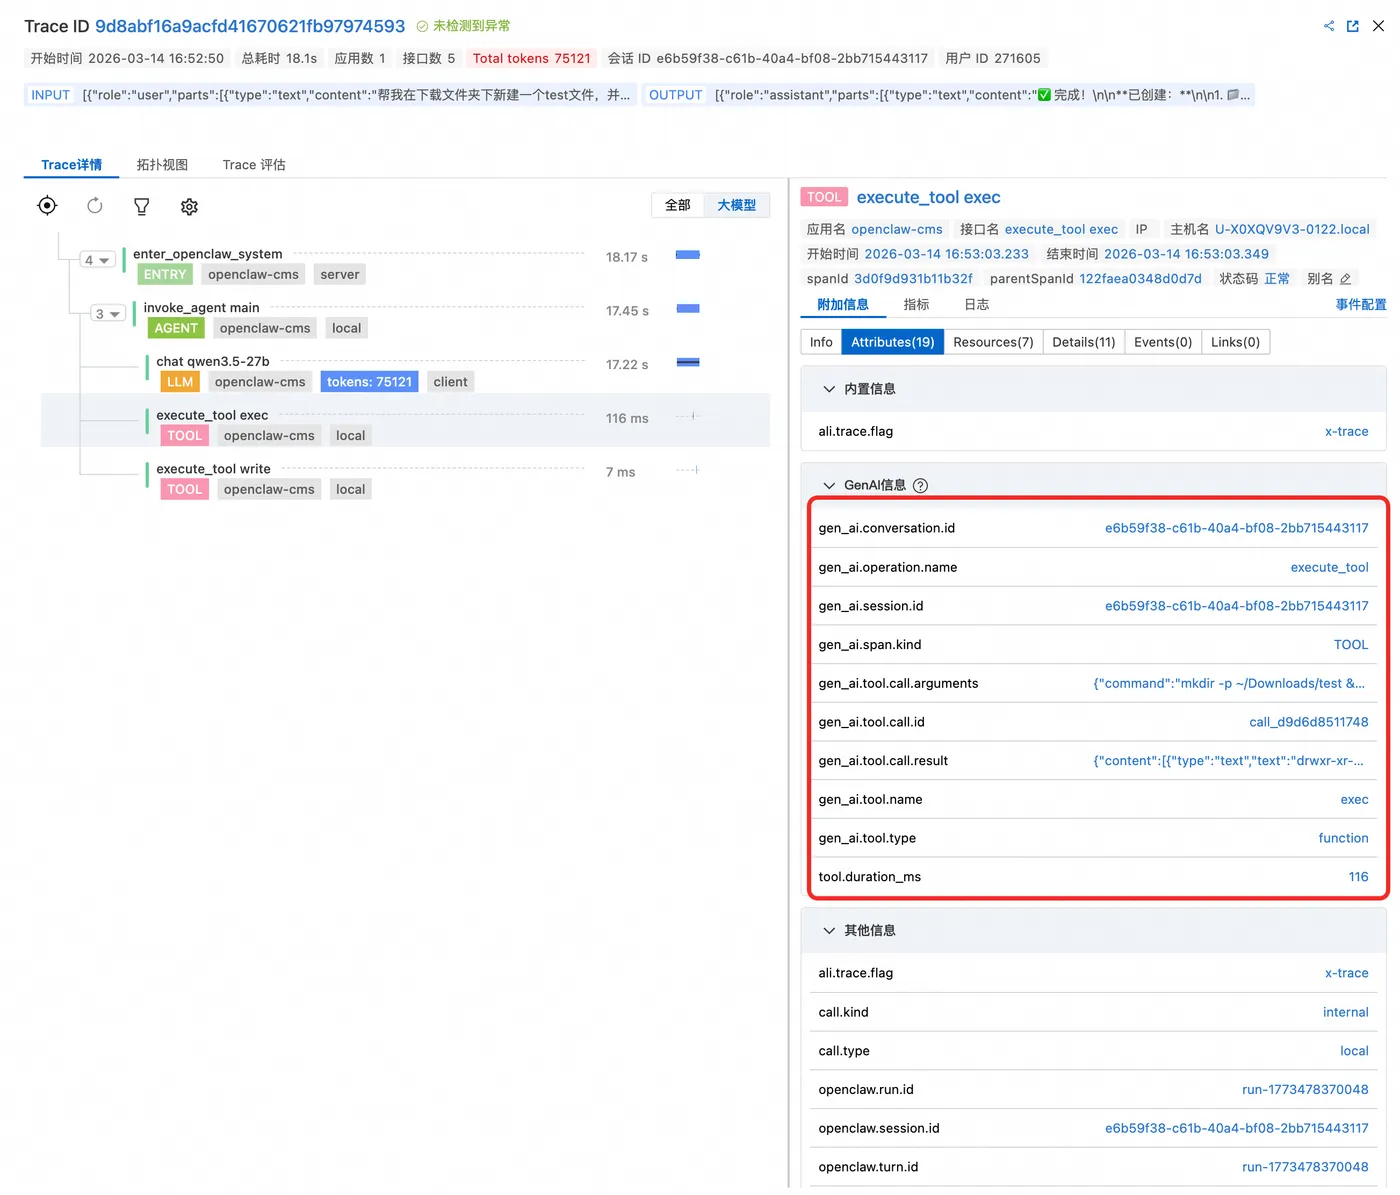
Task: Click the refresh trace icon
Action: pos(95,206)
